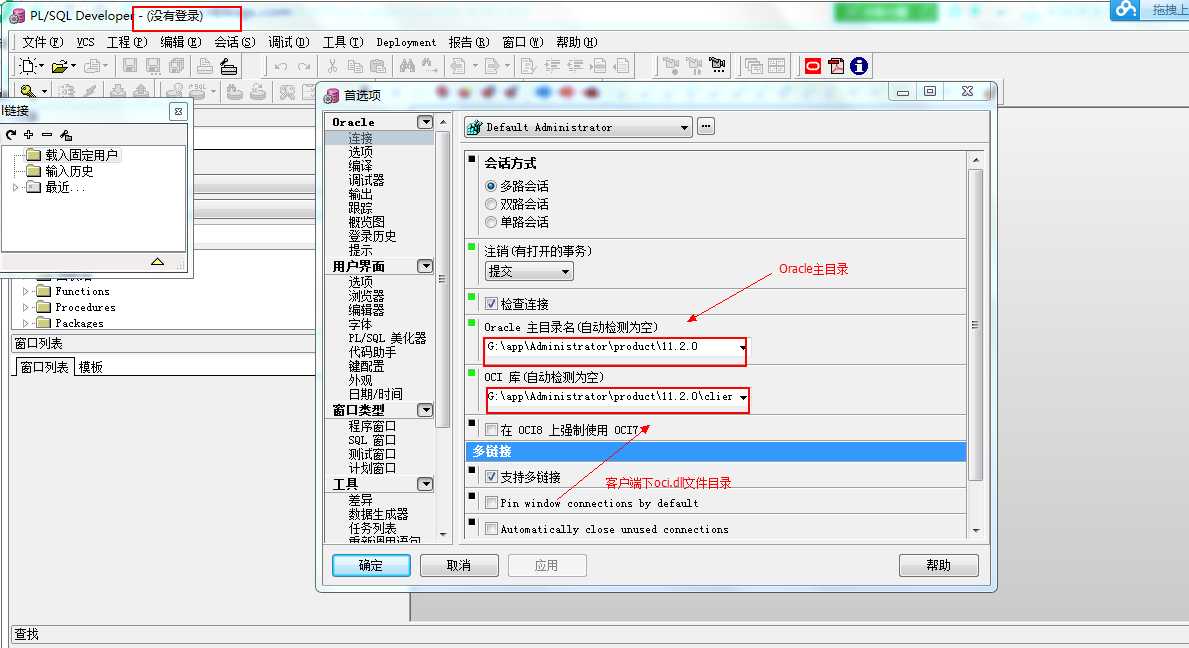Toggle the 检查连接 checkbox
This screenshot has height=648, width=1189.
click(491, 304)
